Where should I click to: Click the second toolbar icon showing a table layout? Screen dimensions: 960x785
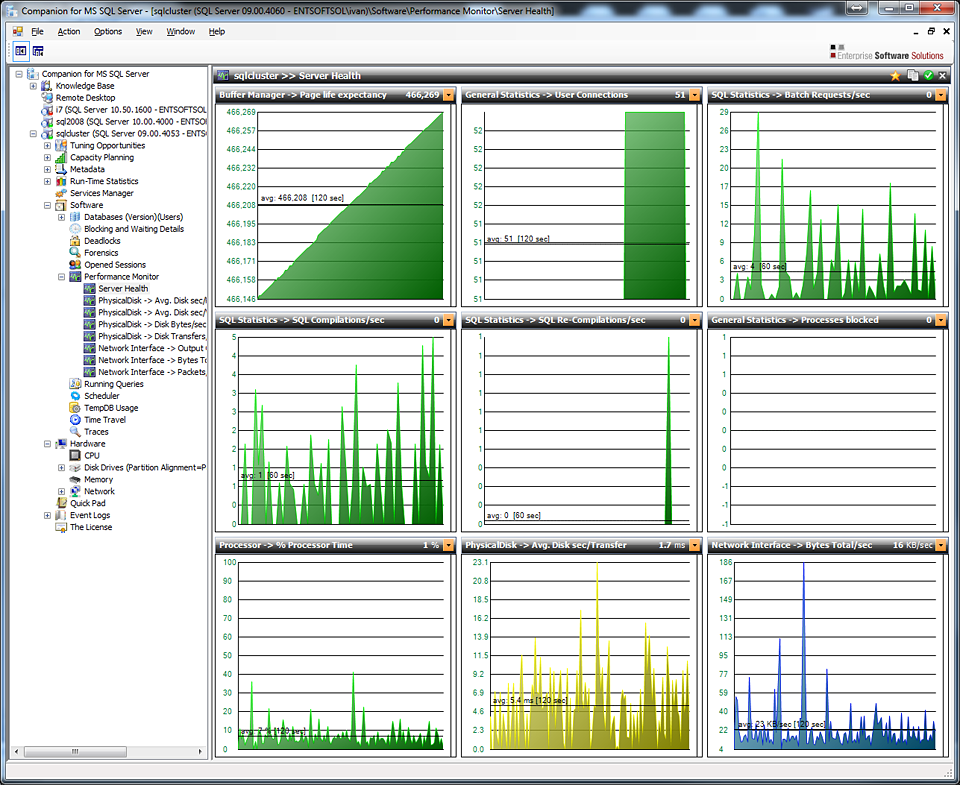(38, 51)
